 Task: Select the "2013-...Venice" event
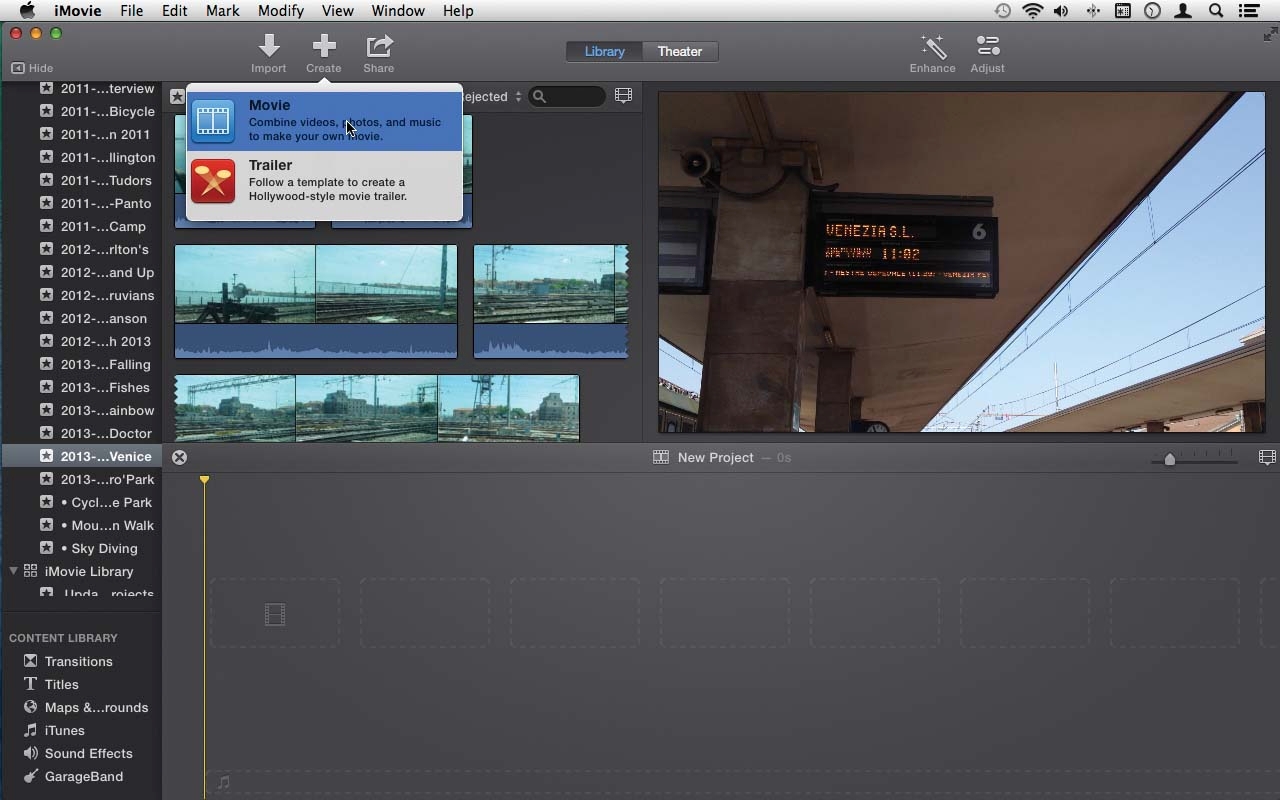click(81, 456)
